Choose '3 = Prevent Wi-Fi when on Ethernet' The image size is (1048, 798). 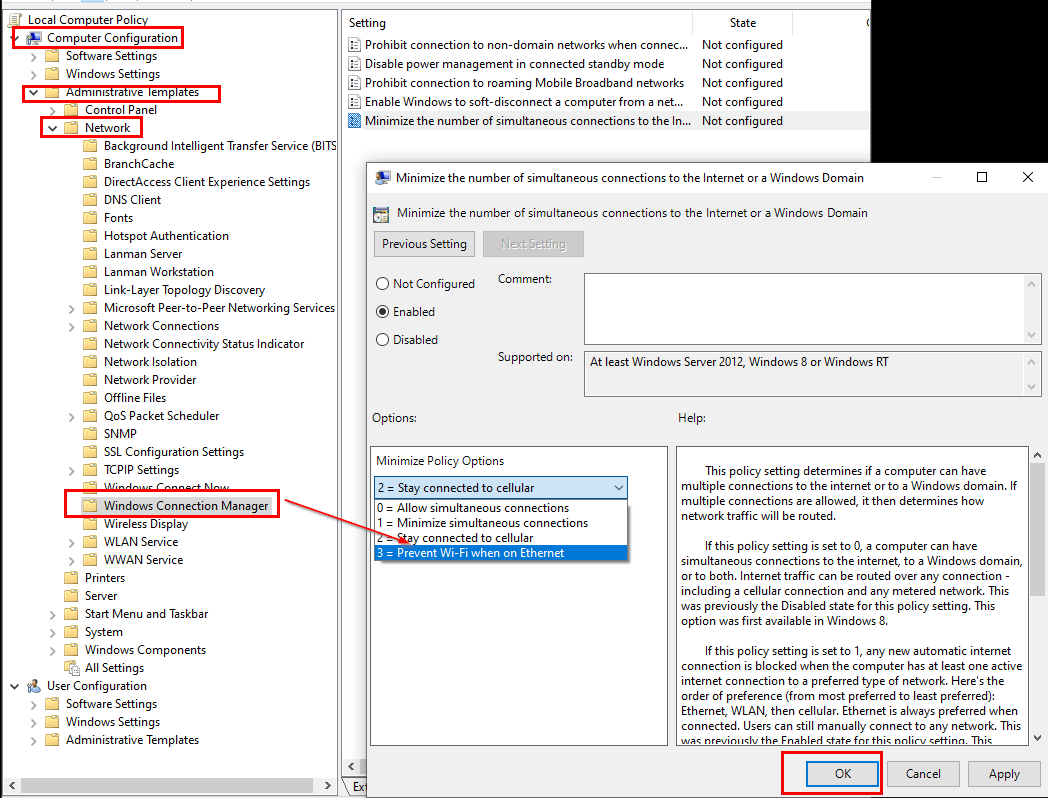pos(501,553)
